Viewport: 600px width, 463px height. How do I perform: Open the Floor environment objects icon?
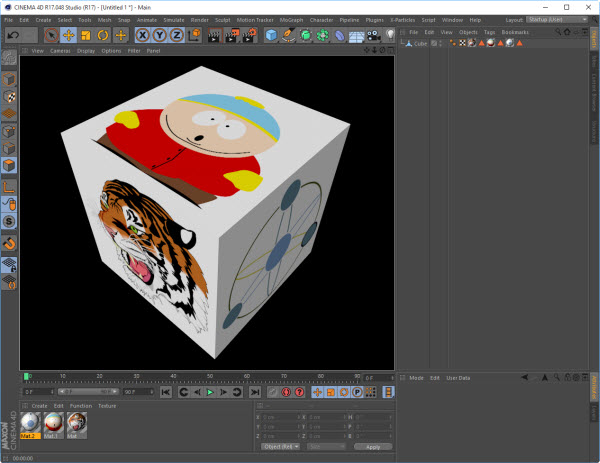click(x=357, y=35)
